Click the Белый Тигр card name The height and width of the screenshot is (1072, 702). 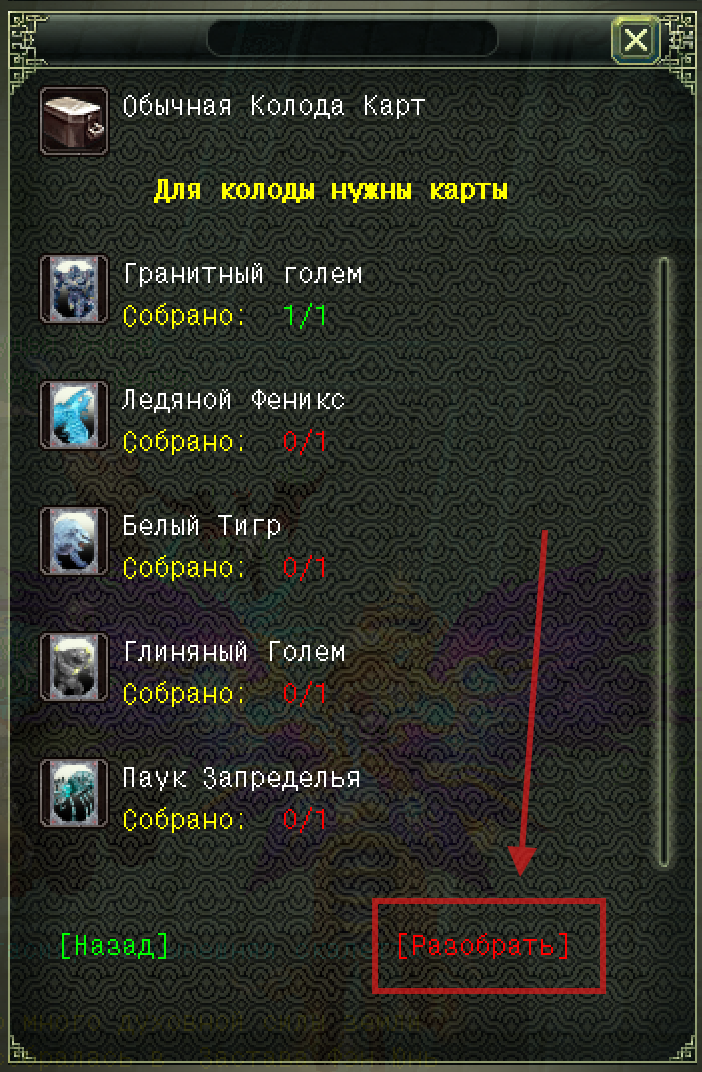pyautogui.click(x=202, y=526)
